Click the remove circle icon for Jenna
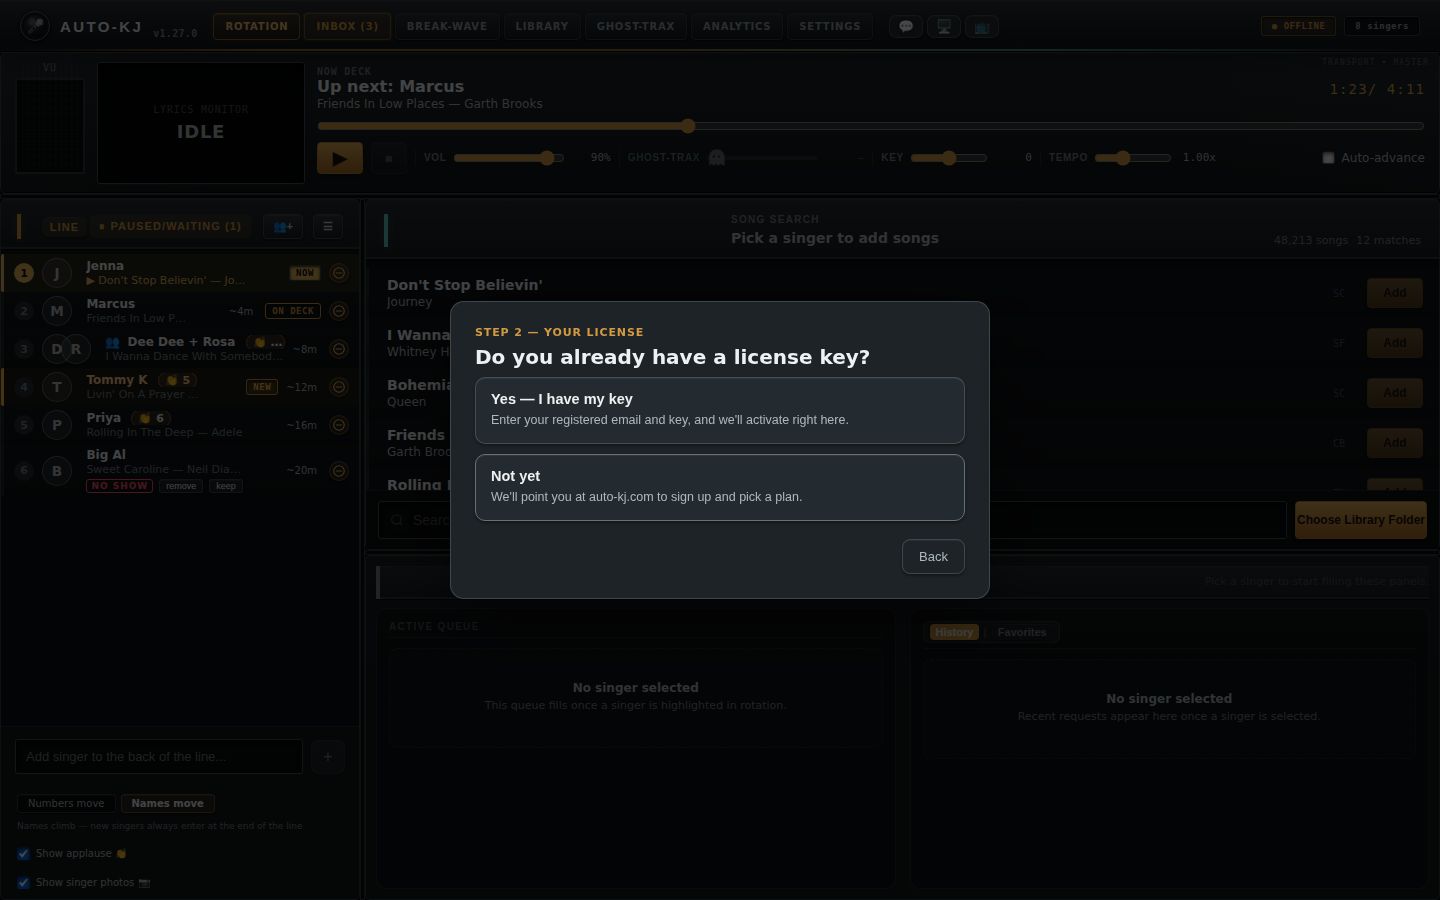 point(339,273)
